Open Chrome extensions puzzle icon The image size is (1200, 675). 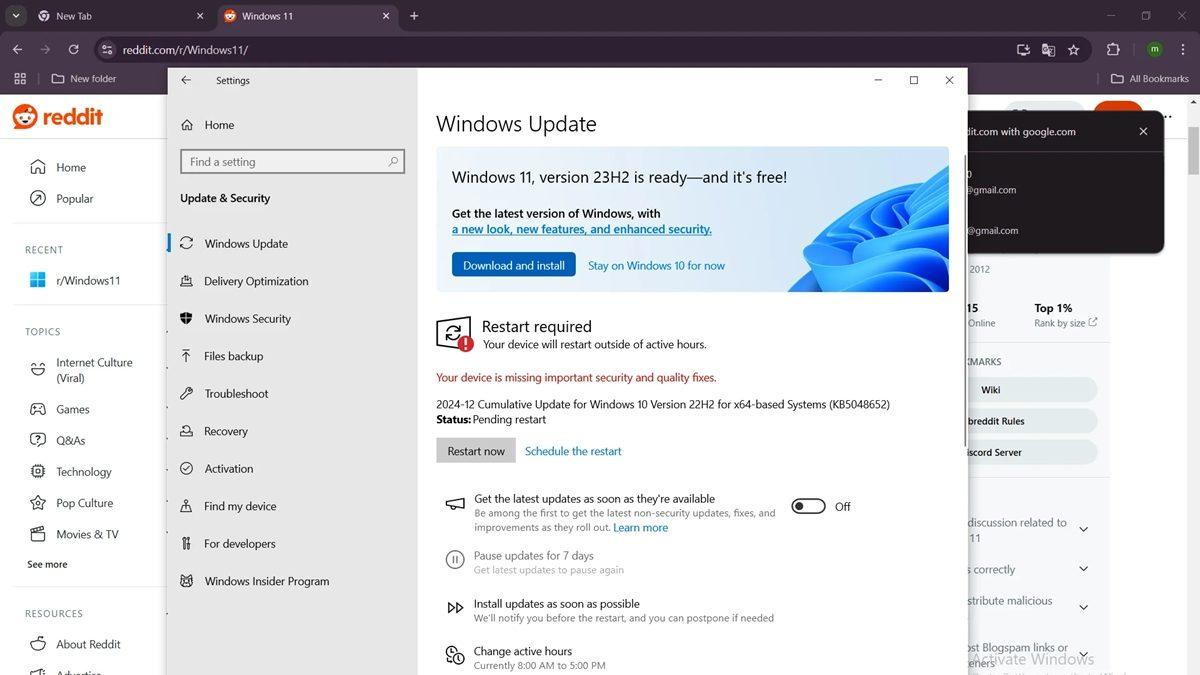[x=1113, y=49]
